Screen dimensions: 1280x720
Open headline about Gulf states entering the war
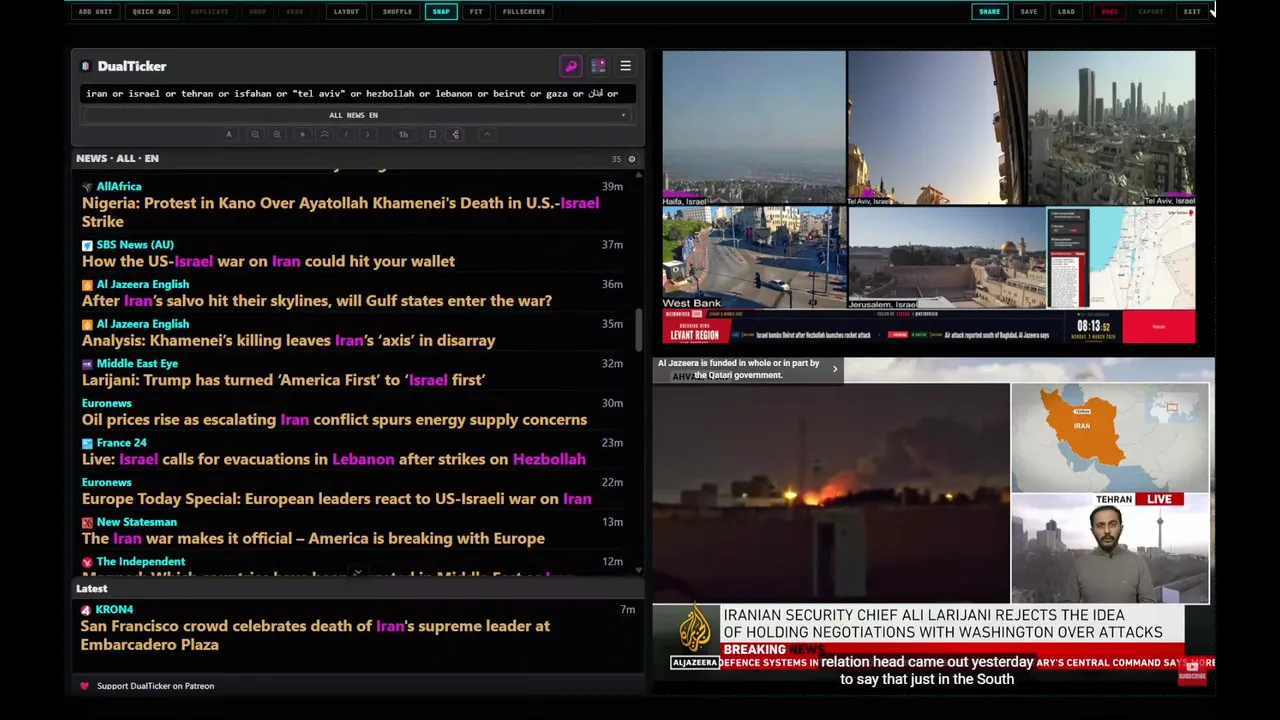click(316, 301)
